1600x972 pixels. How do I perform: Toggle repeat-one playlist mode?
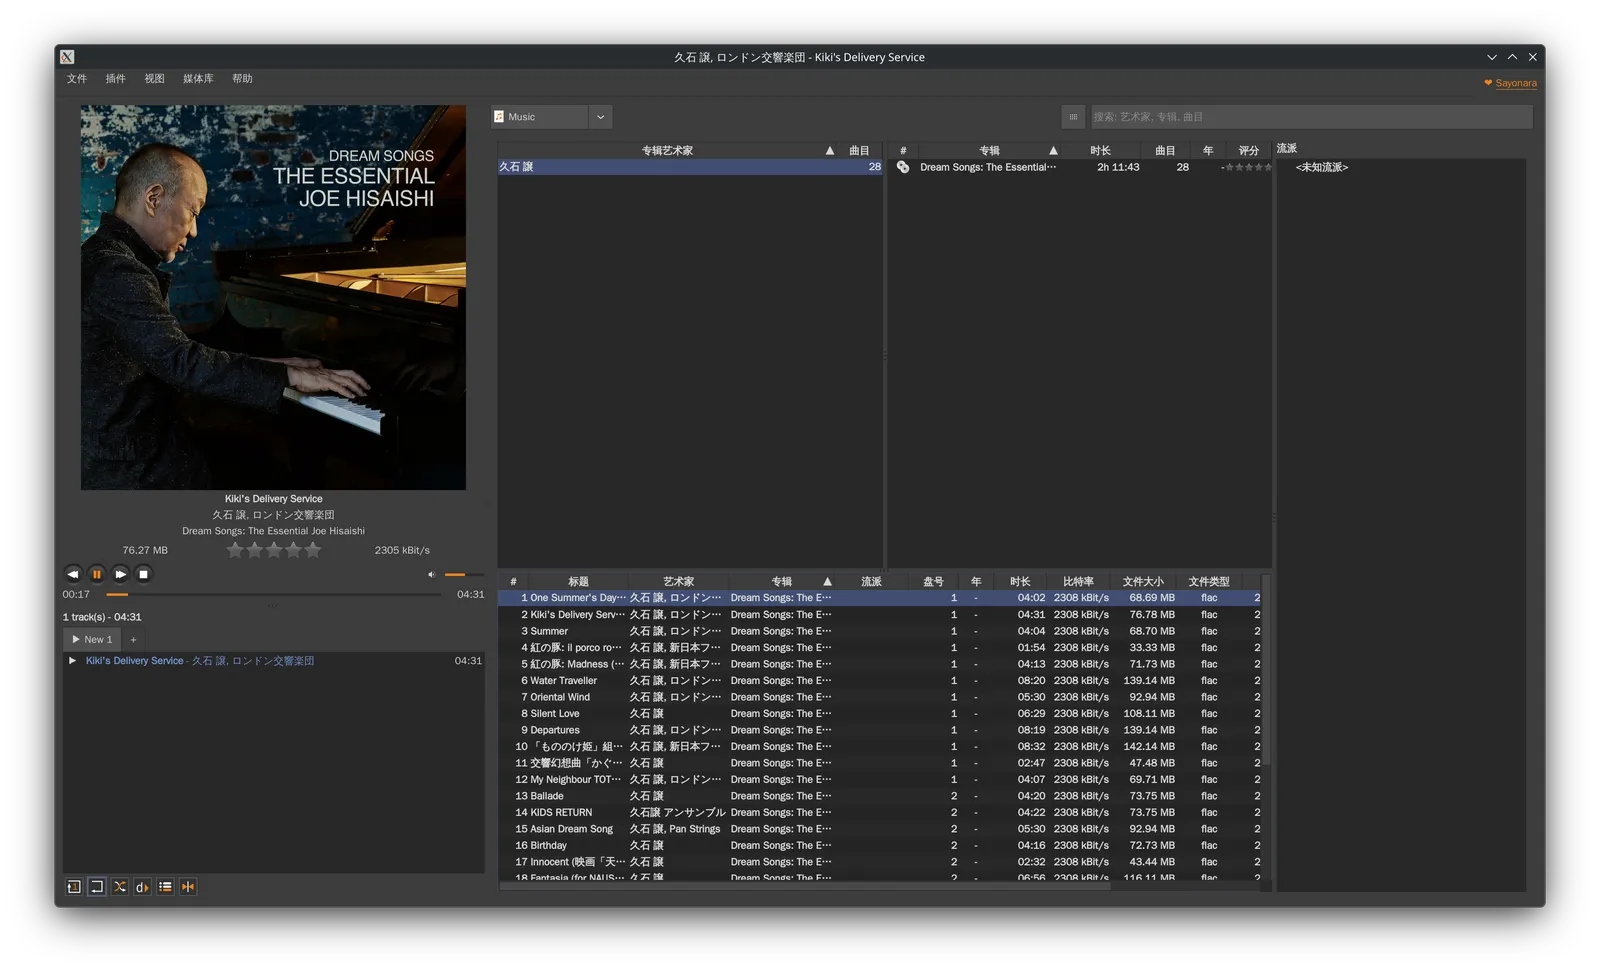click(x=74, y=887)
